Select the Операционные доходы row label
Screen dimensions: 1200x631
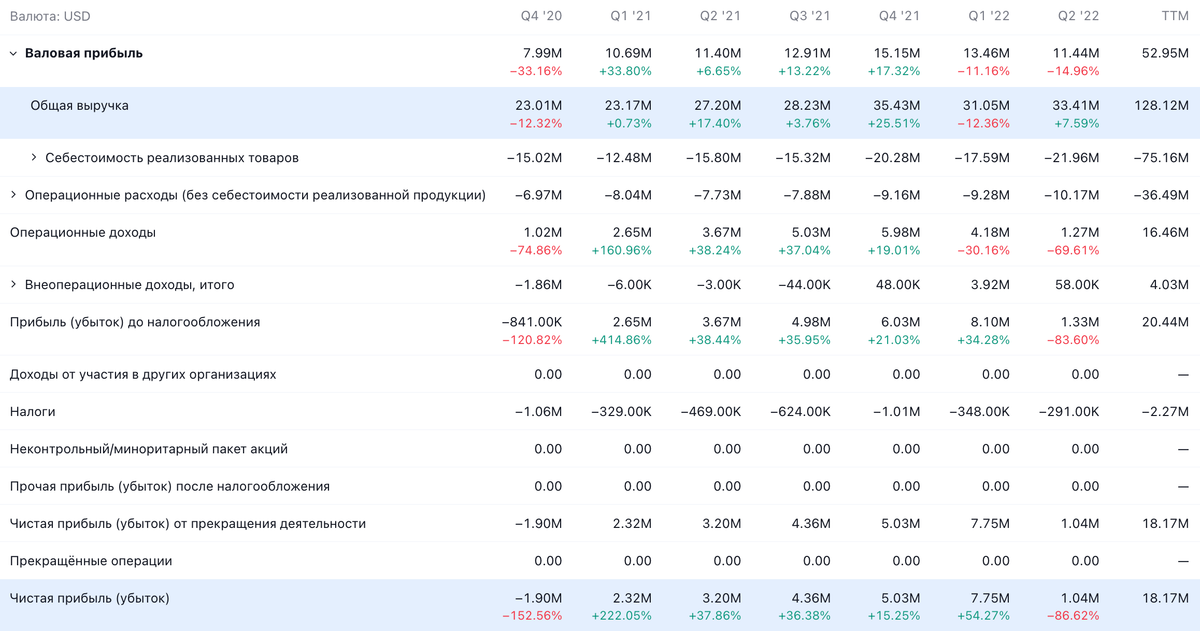[x=83, y=232]
